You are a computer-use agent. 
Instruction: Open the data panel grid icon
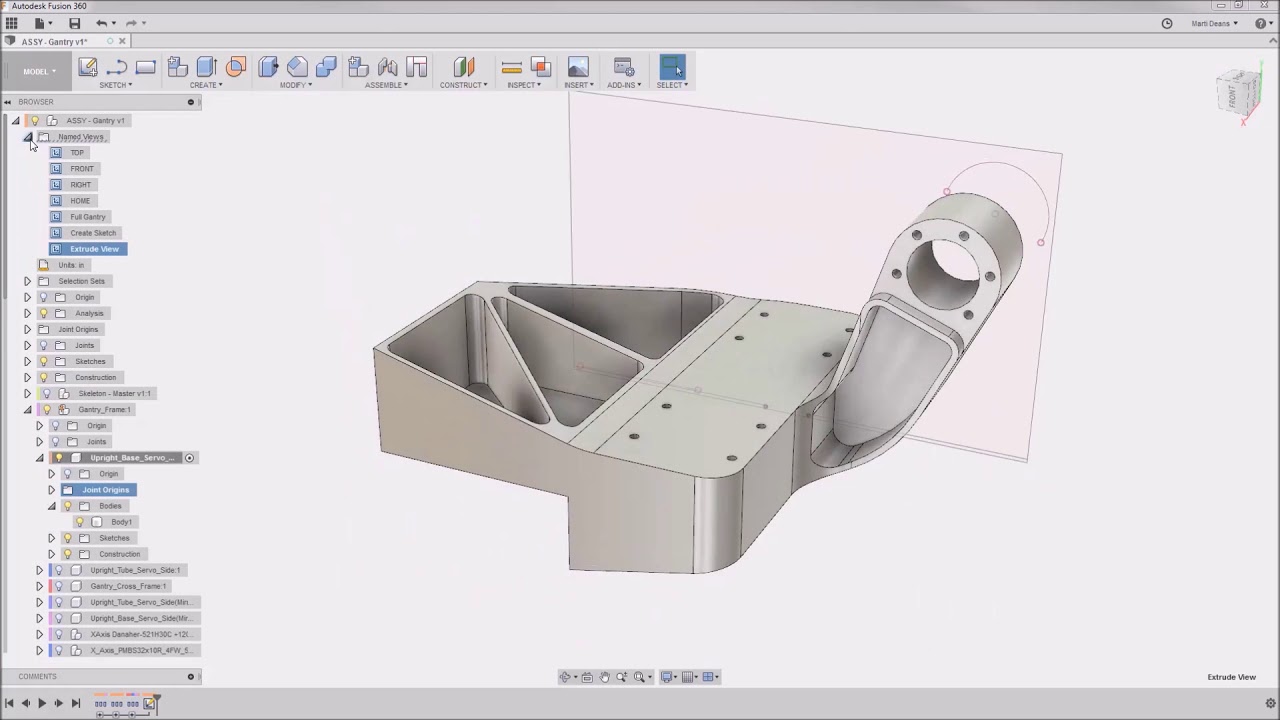[12, 23]
